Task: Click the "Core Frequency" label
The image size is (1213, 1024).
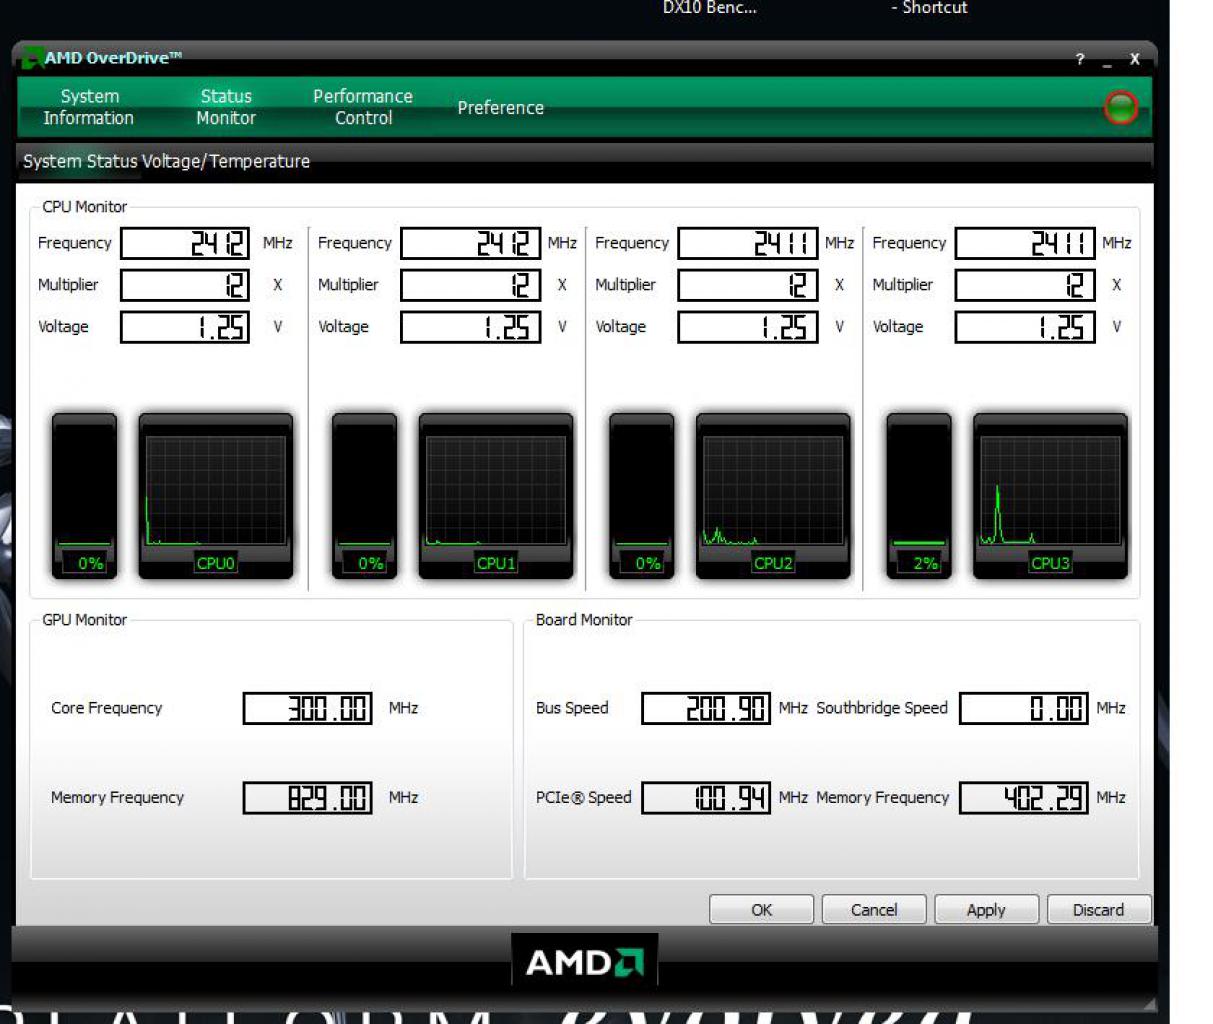Action: (106, 708)
